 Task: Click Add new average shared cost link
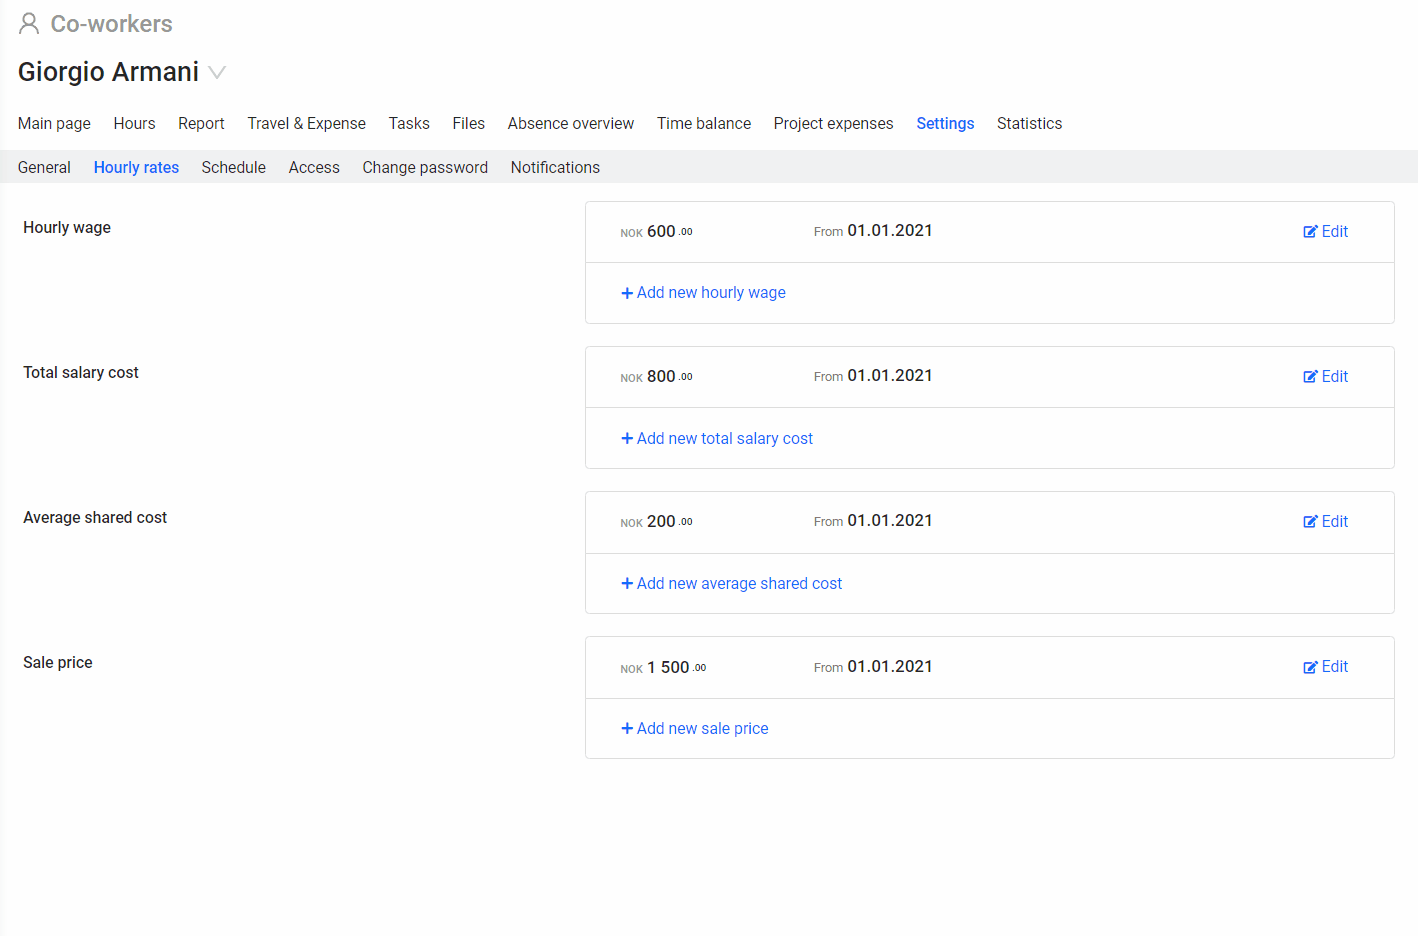[x=739, y=583]
